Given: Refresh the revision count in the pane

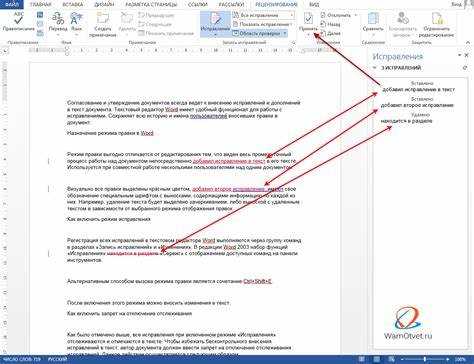Looking at the screenshot, I should [x=465, y=68].
